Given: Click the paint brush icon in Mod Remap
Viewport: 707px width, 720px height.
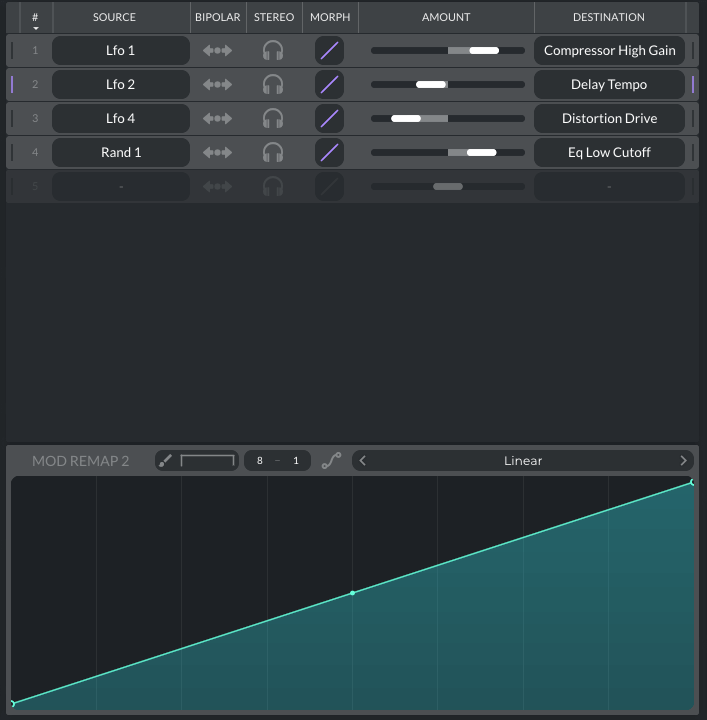Looking at the screenshot, I should [x=166, y=461].
